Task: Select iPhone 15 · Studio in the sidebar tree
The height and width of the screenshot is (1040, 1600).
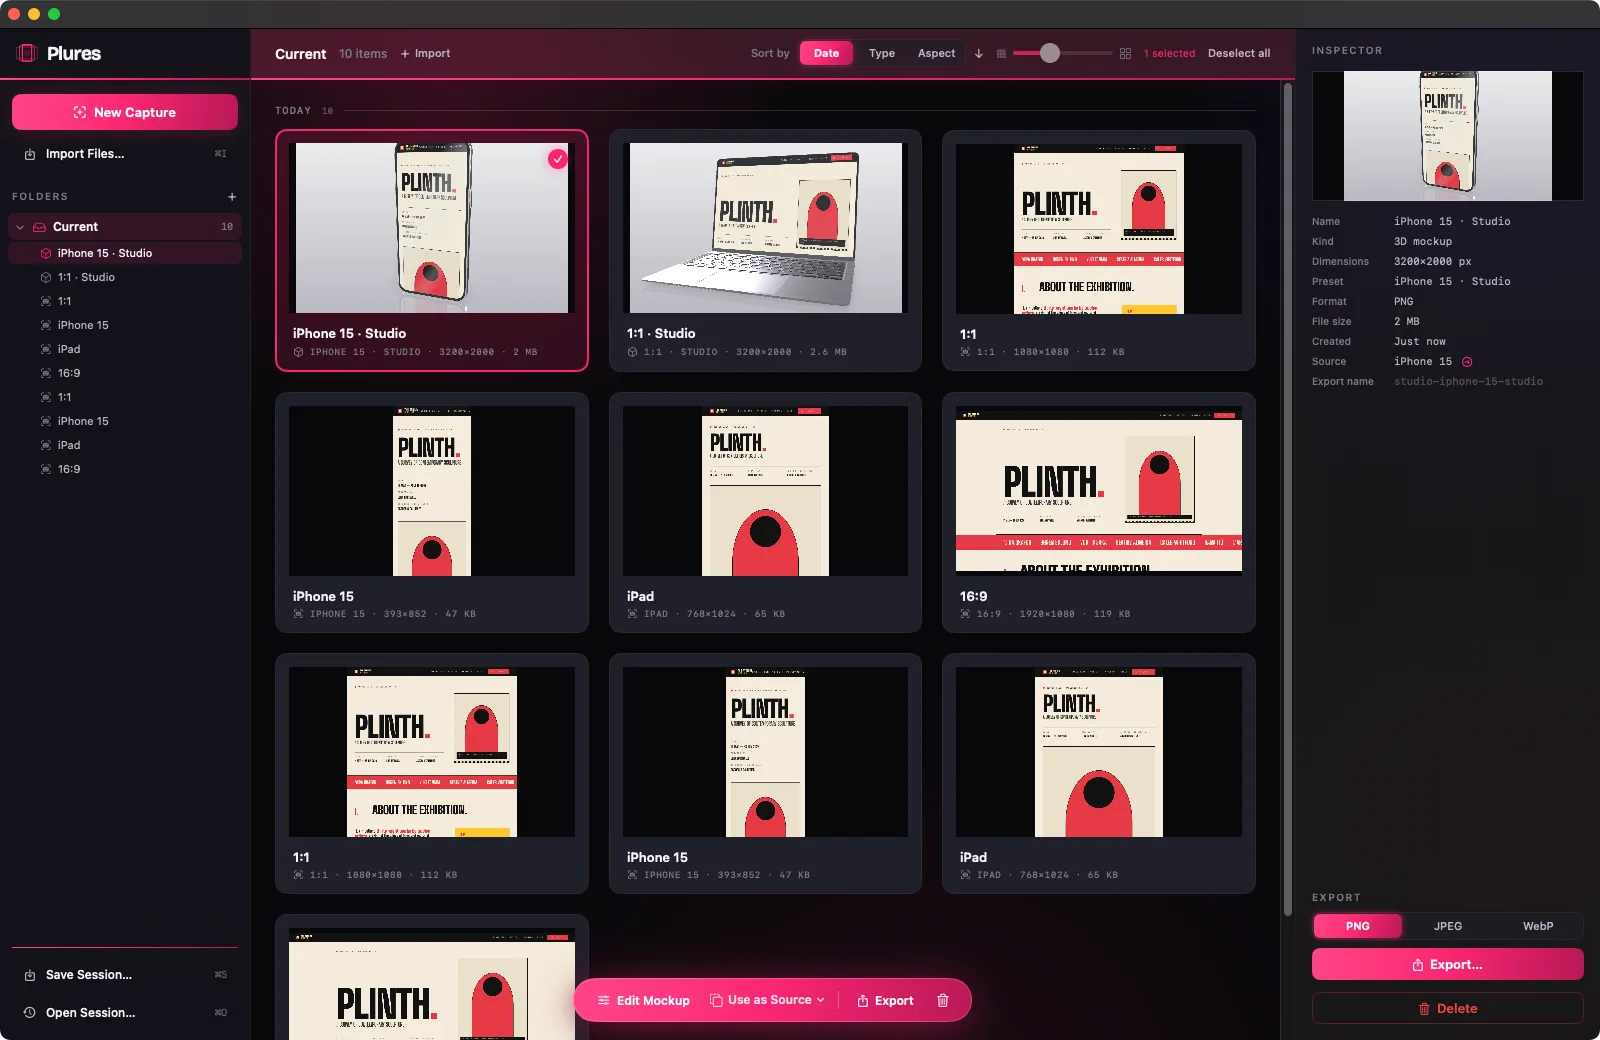Action: 125,253
